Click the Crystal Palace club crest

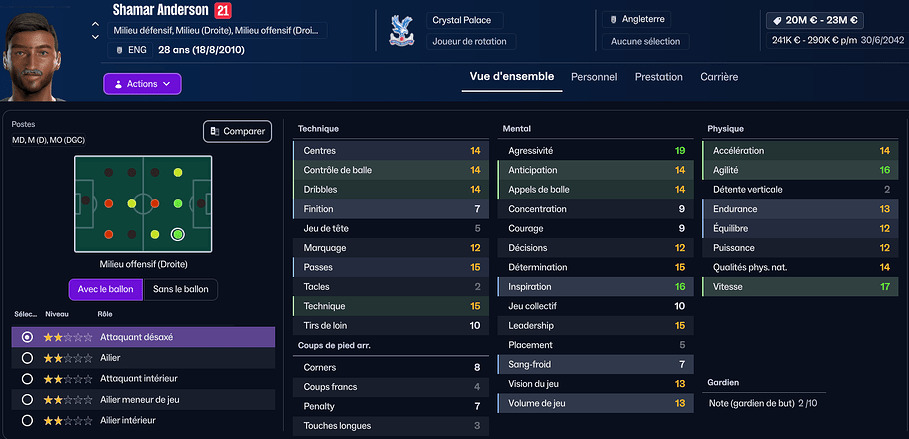coord(401,31)
